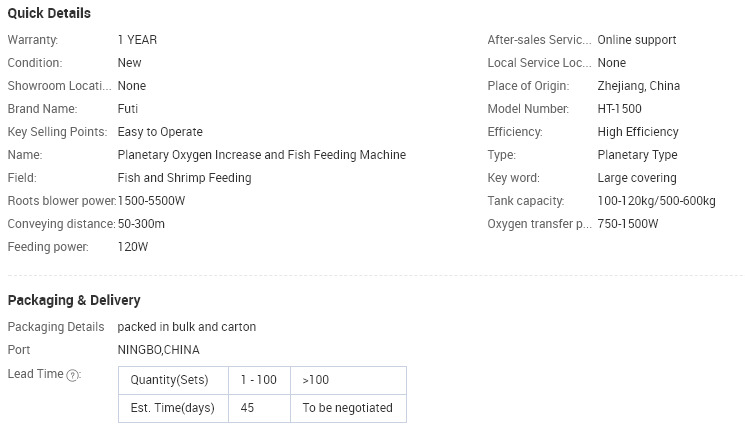Click the brand name Futi
This screenshot has width=745, height=425.
point(128,108)
